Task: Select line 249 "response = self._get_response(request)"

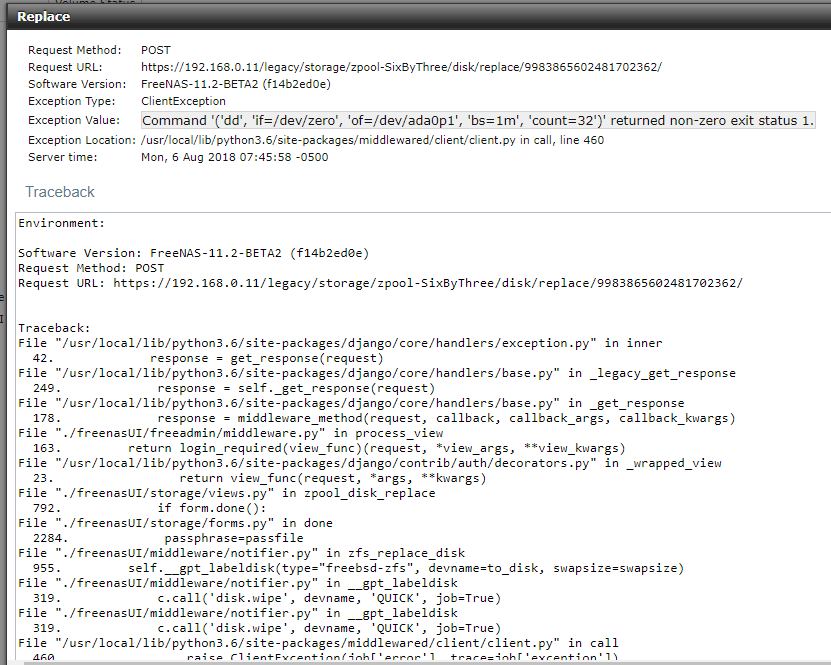Action: click(x=234, y=388)
